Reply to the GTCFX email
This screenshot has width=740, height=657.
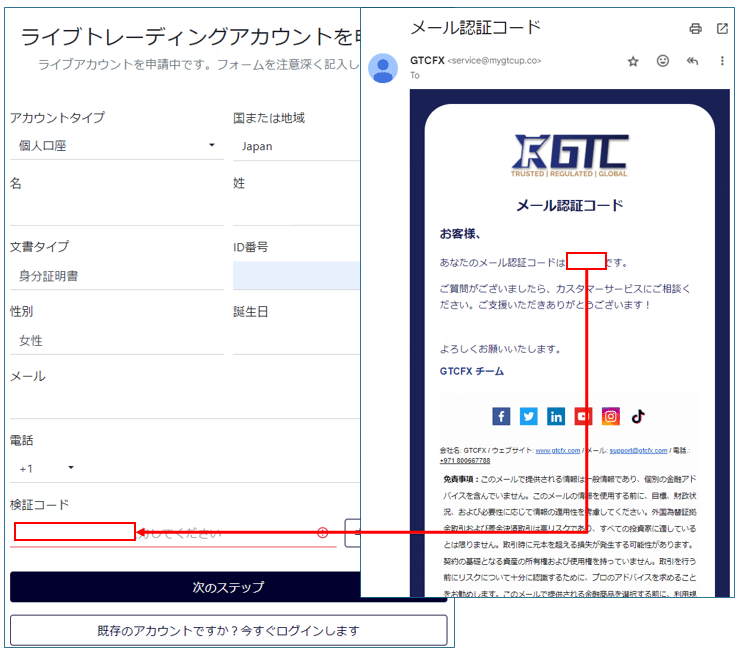tap(692, 61)
